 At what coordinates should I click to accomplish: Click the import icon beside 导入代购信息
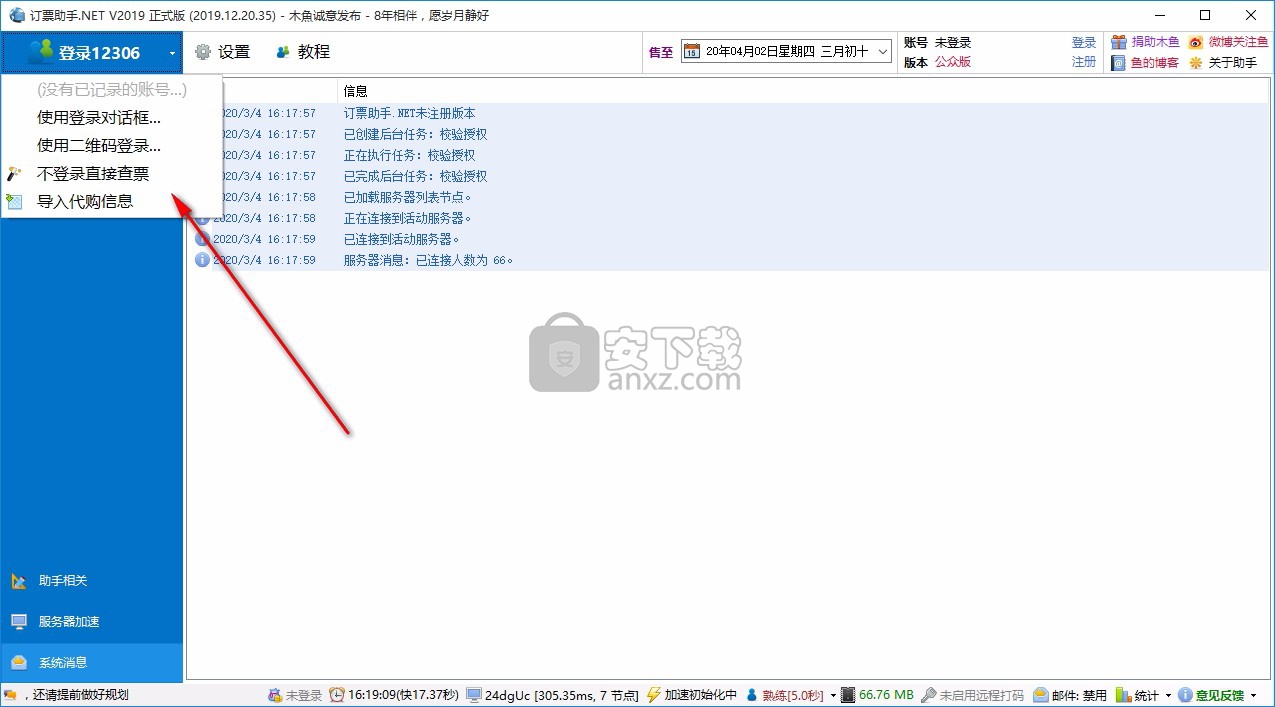pyautogui.click(x=14, y=201)
